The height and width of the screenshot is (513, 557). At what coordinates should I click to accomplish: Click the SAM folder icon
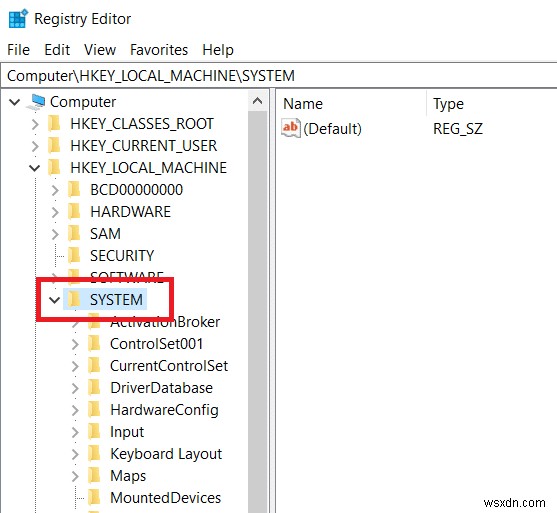(x=74, y=234)
